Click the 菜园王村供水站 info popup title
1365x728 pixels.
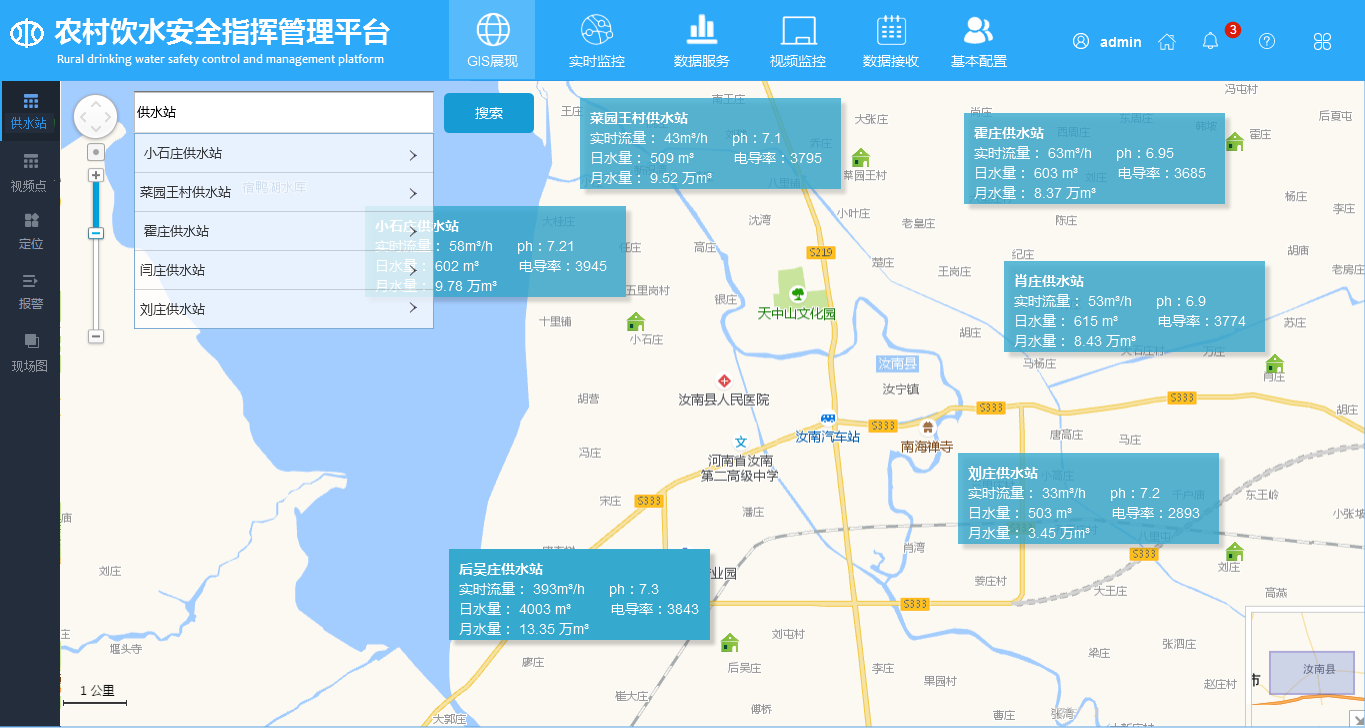(x=639, y=118)
